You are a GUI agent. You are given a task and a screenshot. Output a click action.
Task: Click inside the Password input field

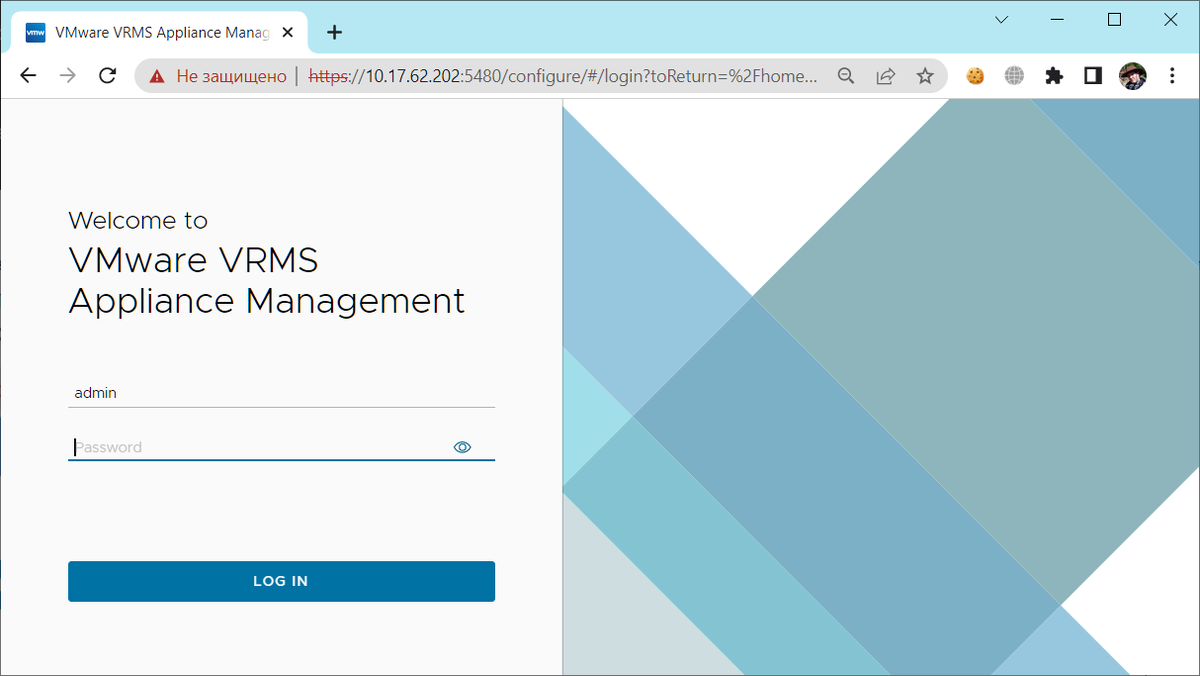click(x=250, y=447)
